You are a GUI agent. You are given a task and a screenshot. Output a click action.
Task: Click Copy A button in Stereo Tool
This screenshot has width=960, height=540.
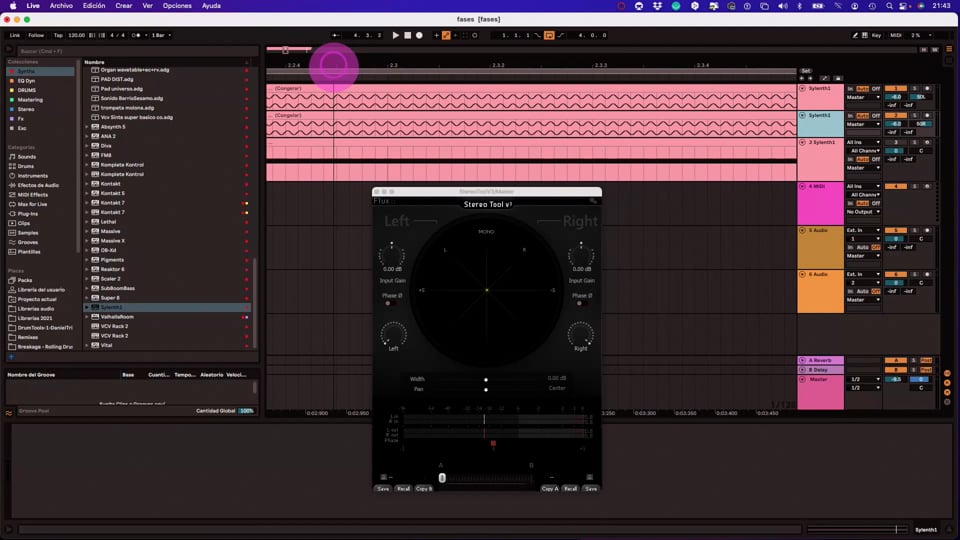click(x=549, y=489)
